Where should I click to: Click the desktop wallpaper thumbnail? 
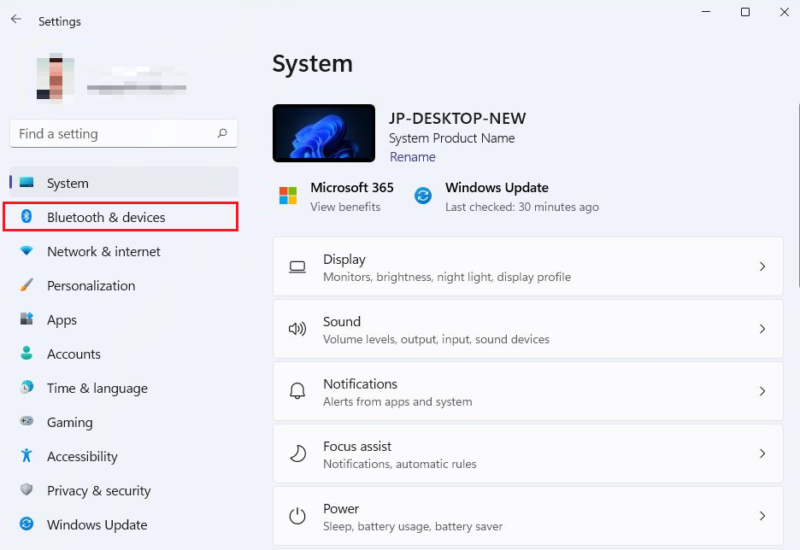324,133
